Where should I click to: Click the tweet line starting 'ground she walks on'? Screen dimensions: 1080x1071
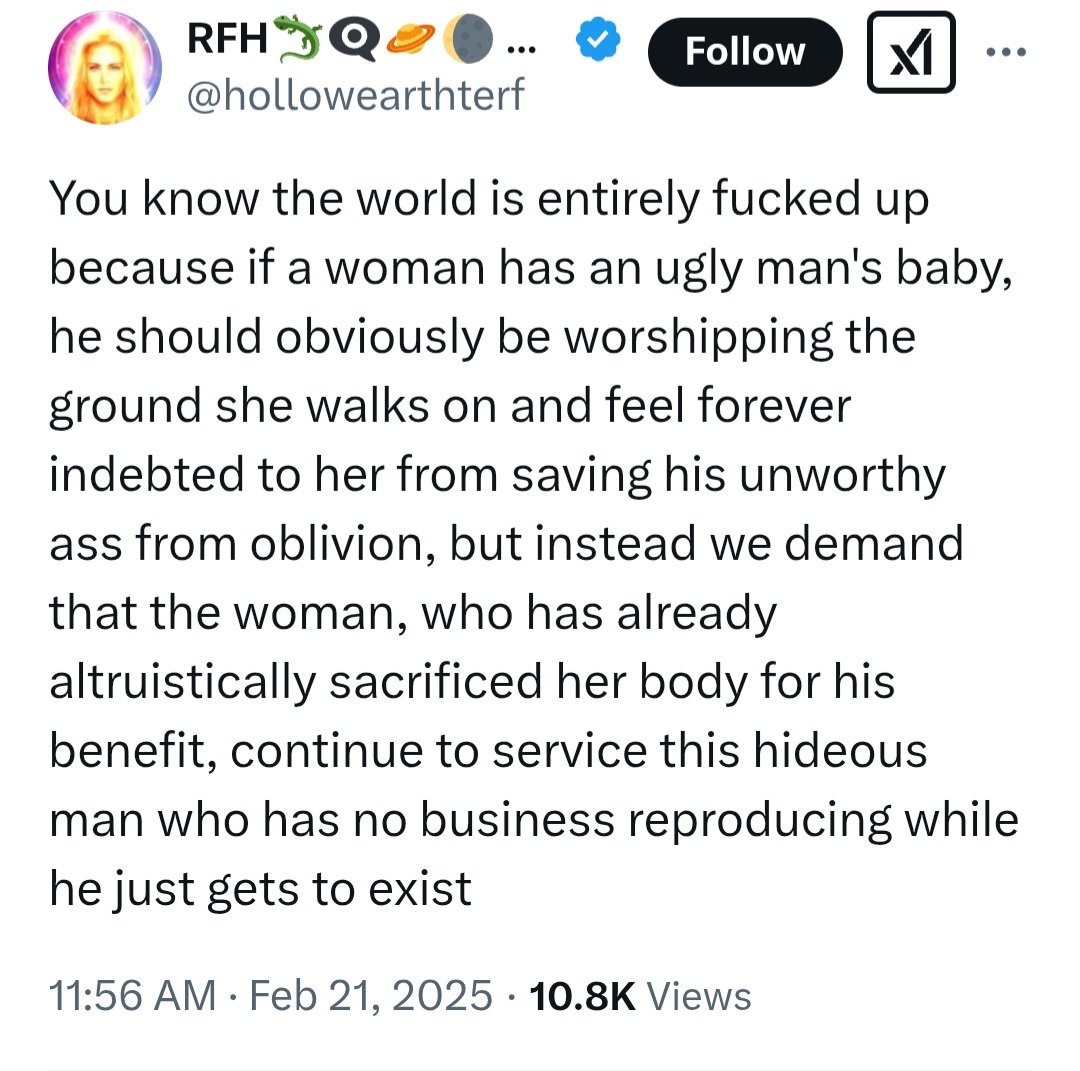click(449, 406)
